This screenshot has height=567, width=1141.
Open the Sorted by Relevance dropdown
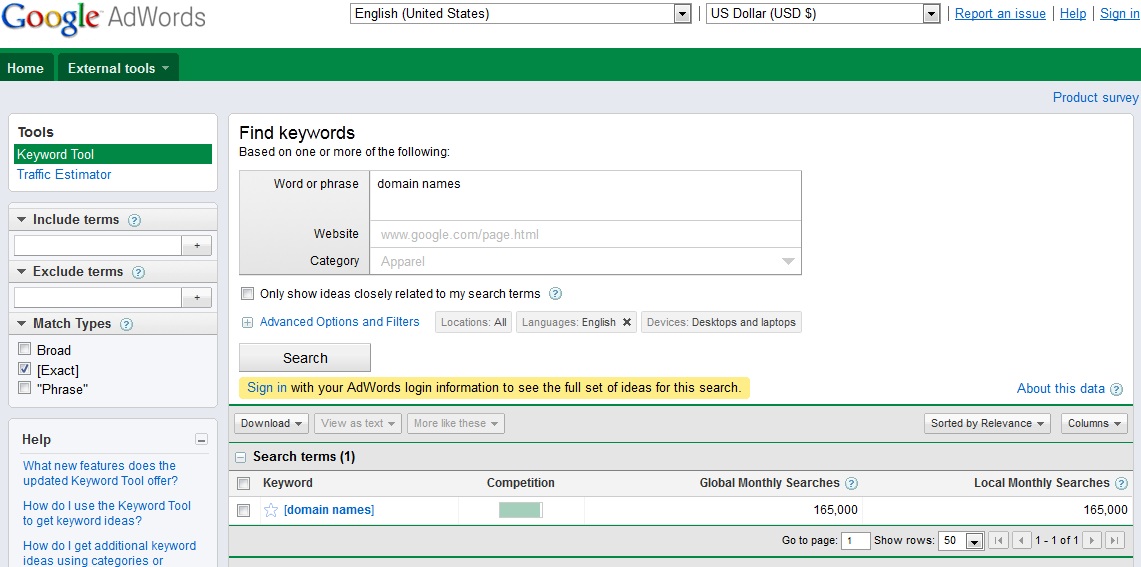987,424
